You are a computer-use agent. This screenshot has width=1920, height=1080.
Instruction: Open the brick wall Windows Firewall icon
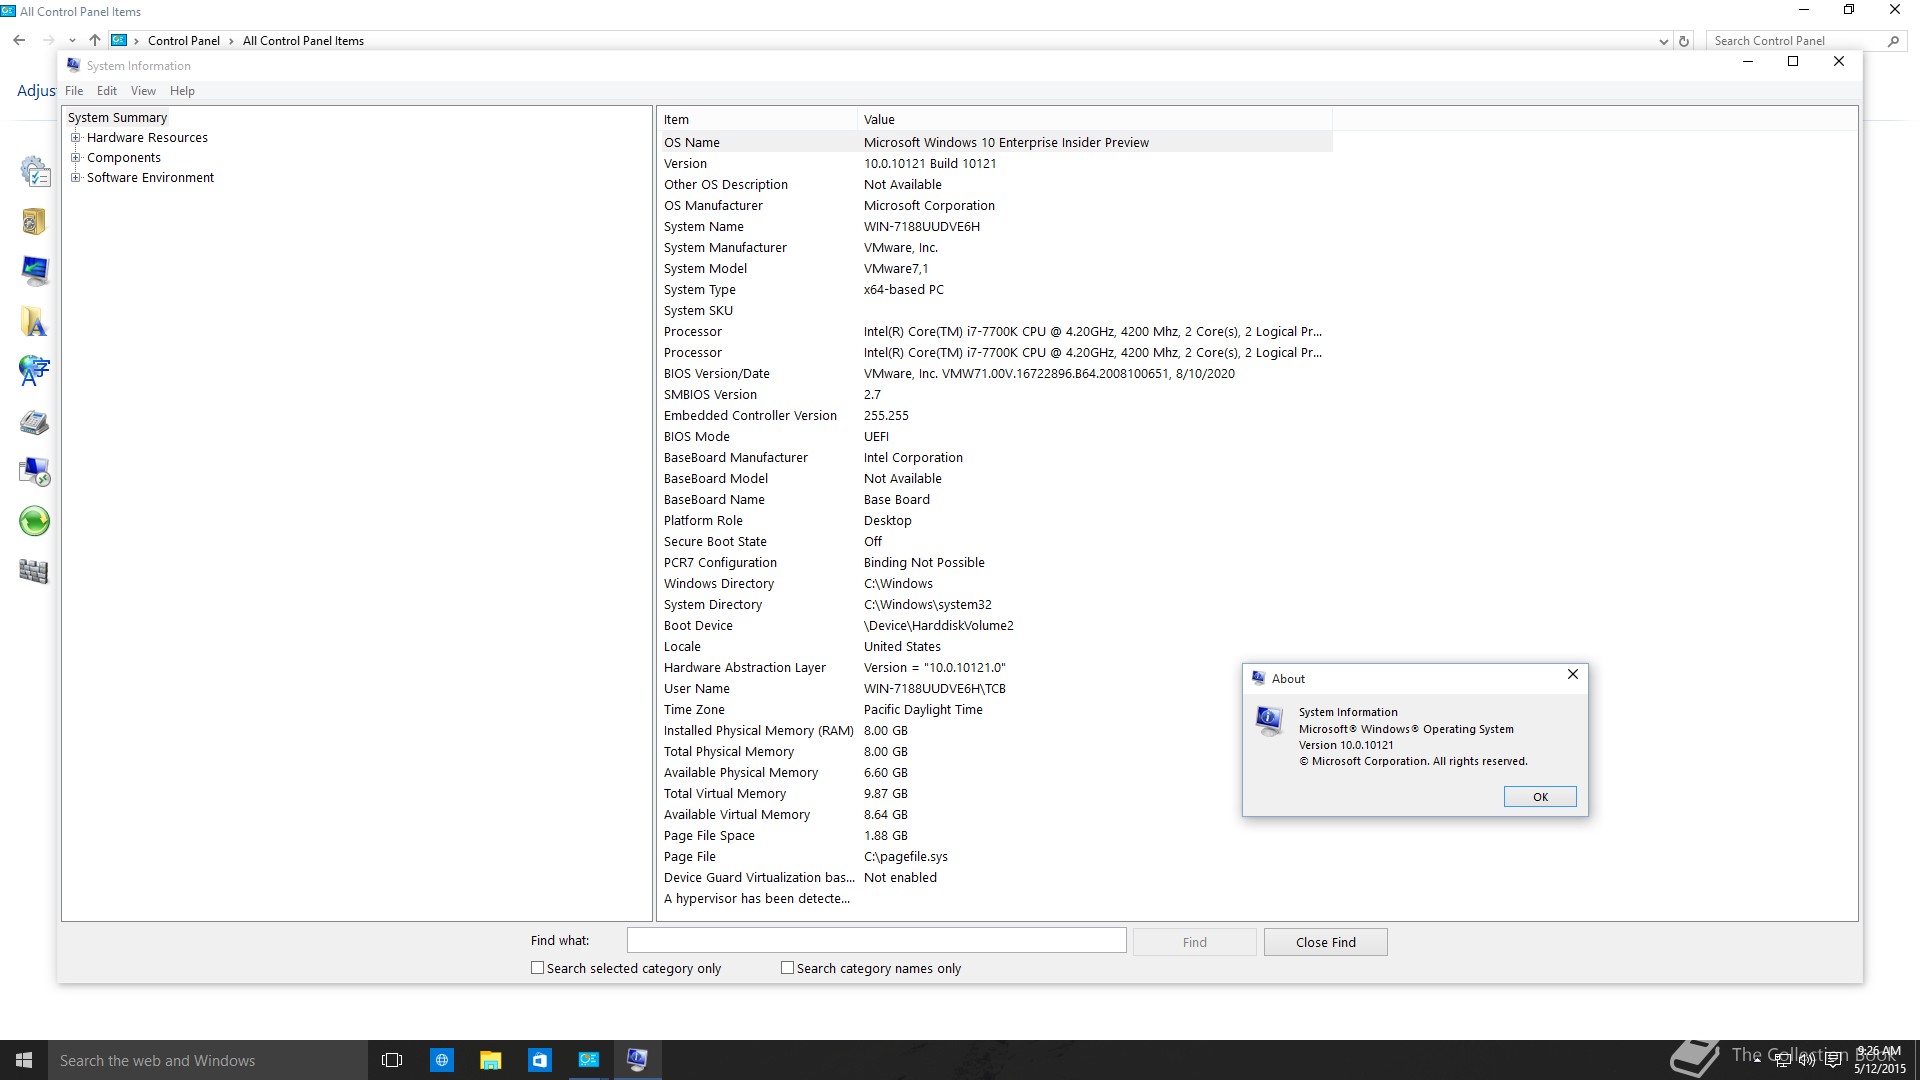pos(34,571)
